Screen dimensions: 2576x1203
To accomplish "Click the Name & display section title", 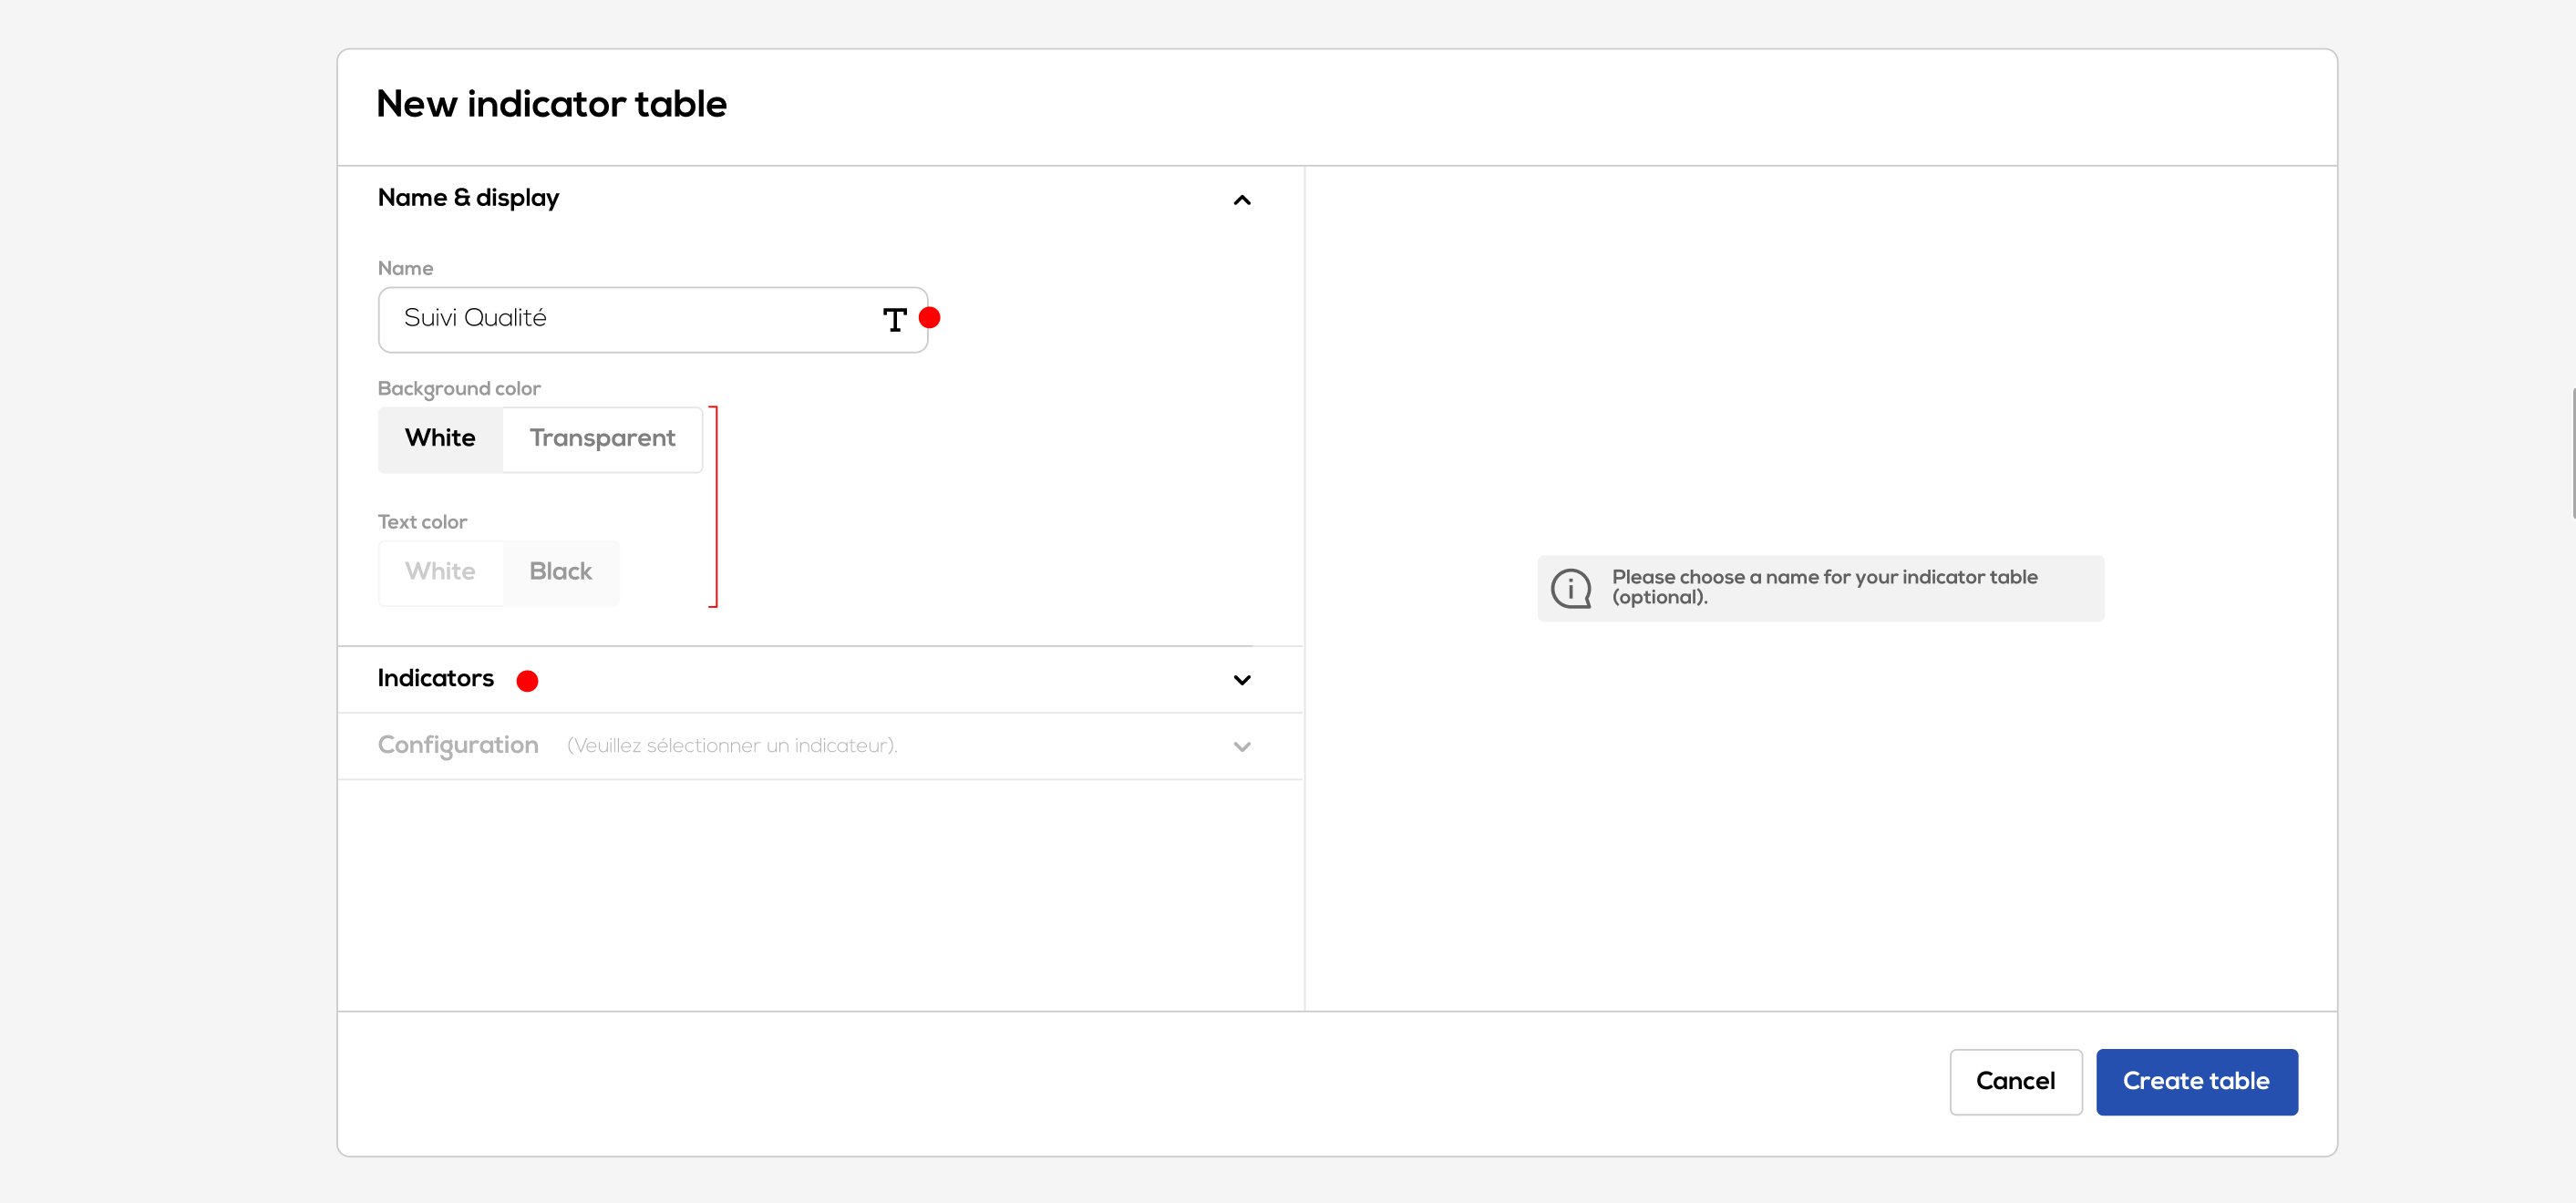I will [468, 198].
